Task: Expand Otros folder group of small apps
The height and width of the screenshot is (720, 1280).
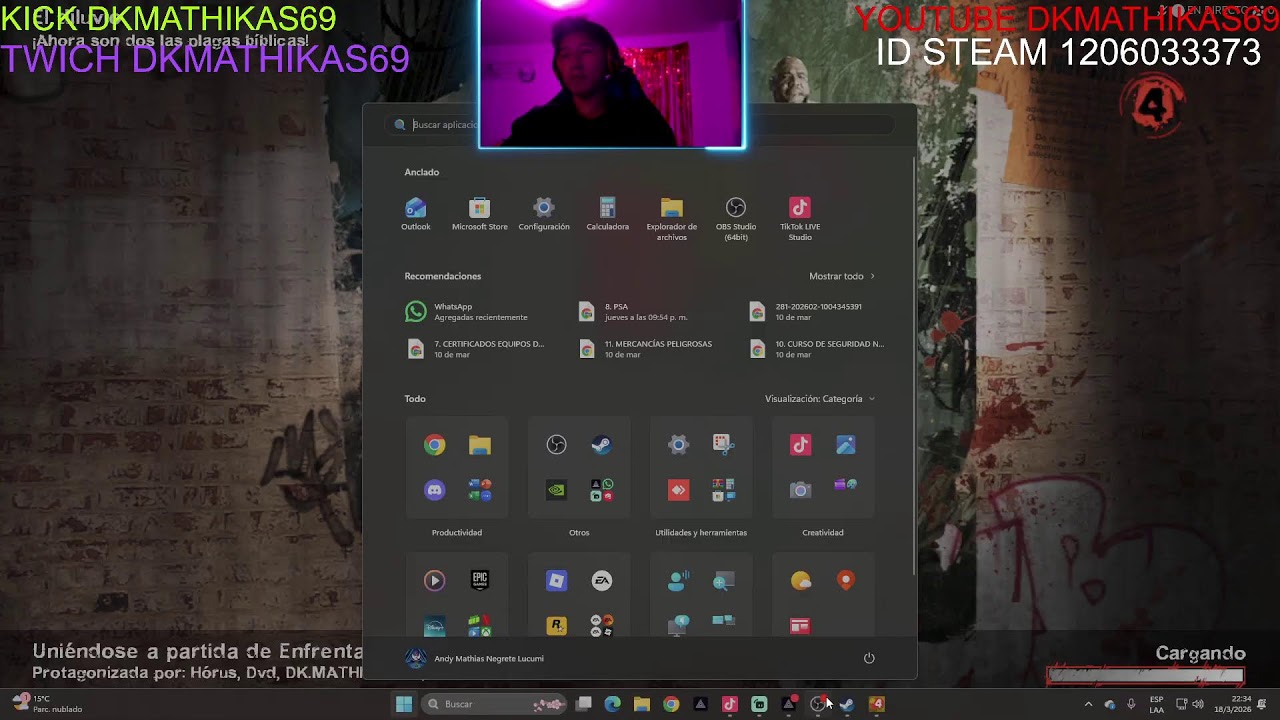Action: [x=601, y=490]
